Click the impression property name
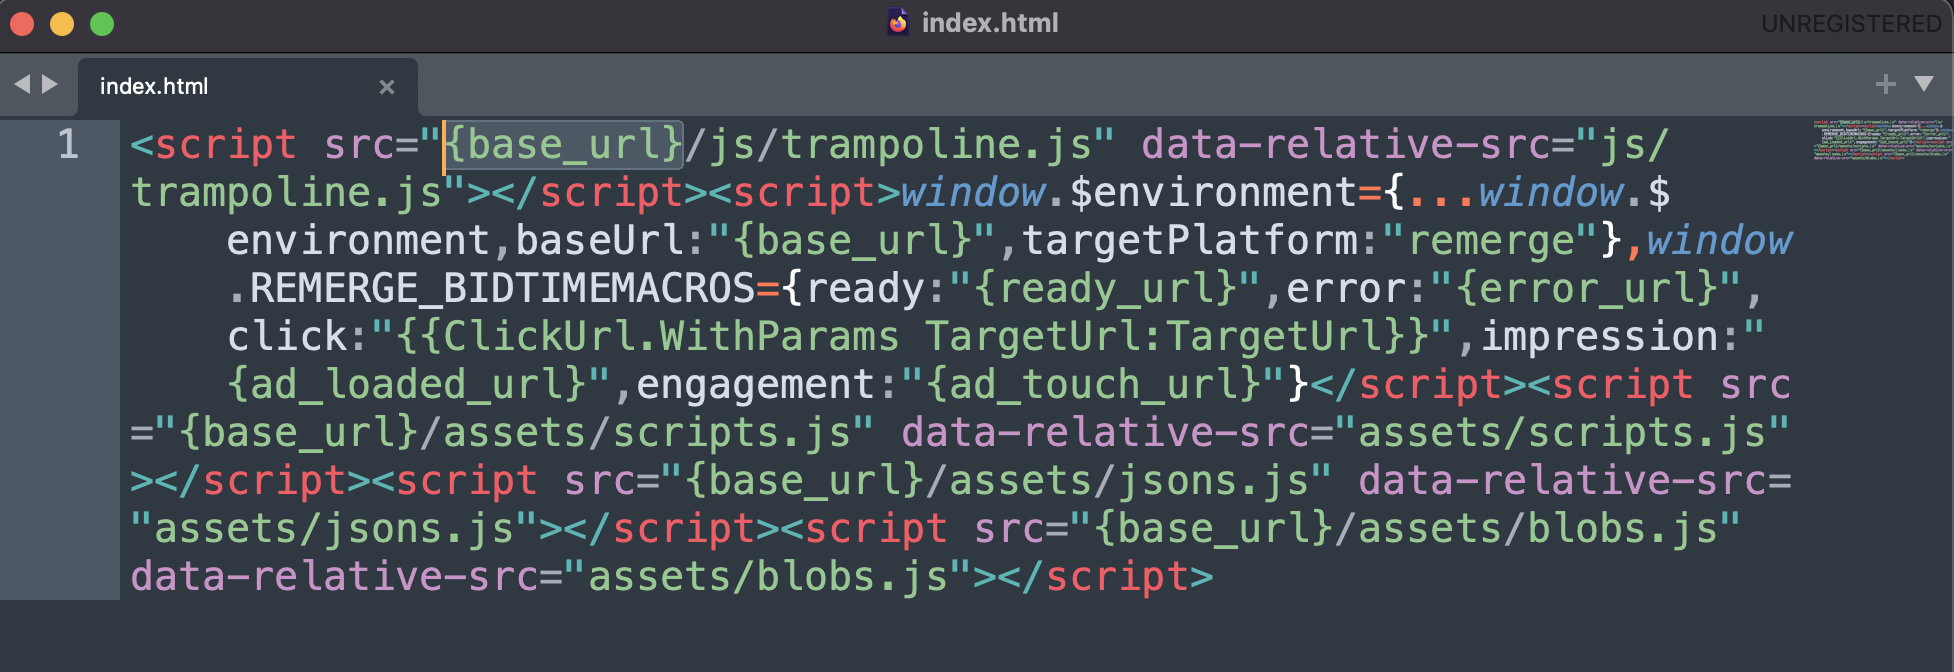 [1599, 337]
